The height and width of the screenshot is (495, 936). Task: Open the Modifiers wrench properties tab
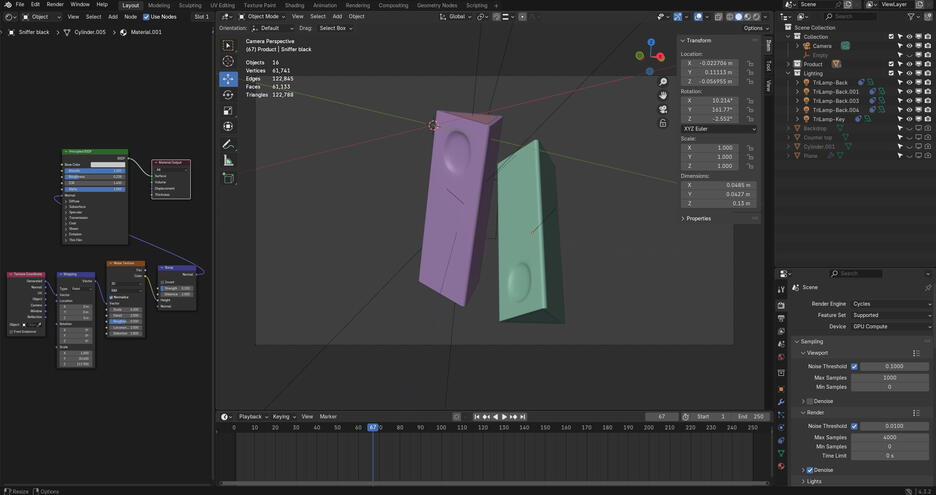(x=781, y=402)
